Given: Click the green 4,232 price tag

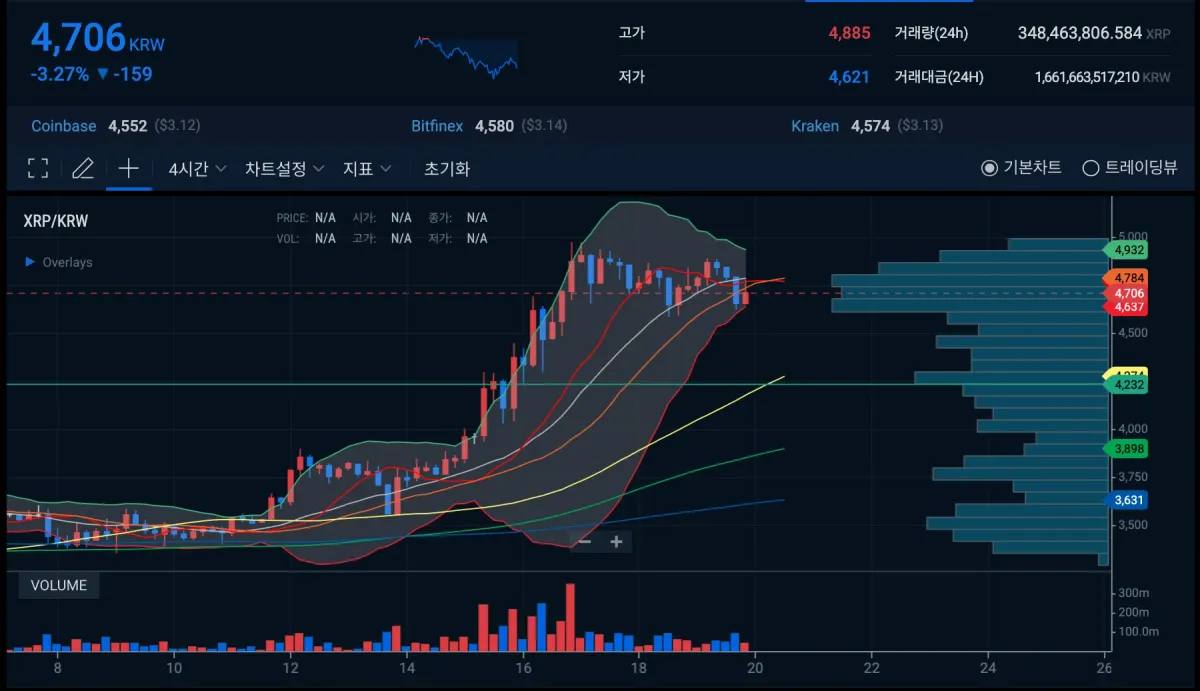Looking at the screenshot, I should [1126, 384].
